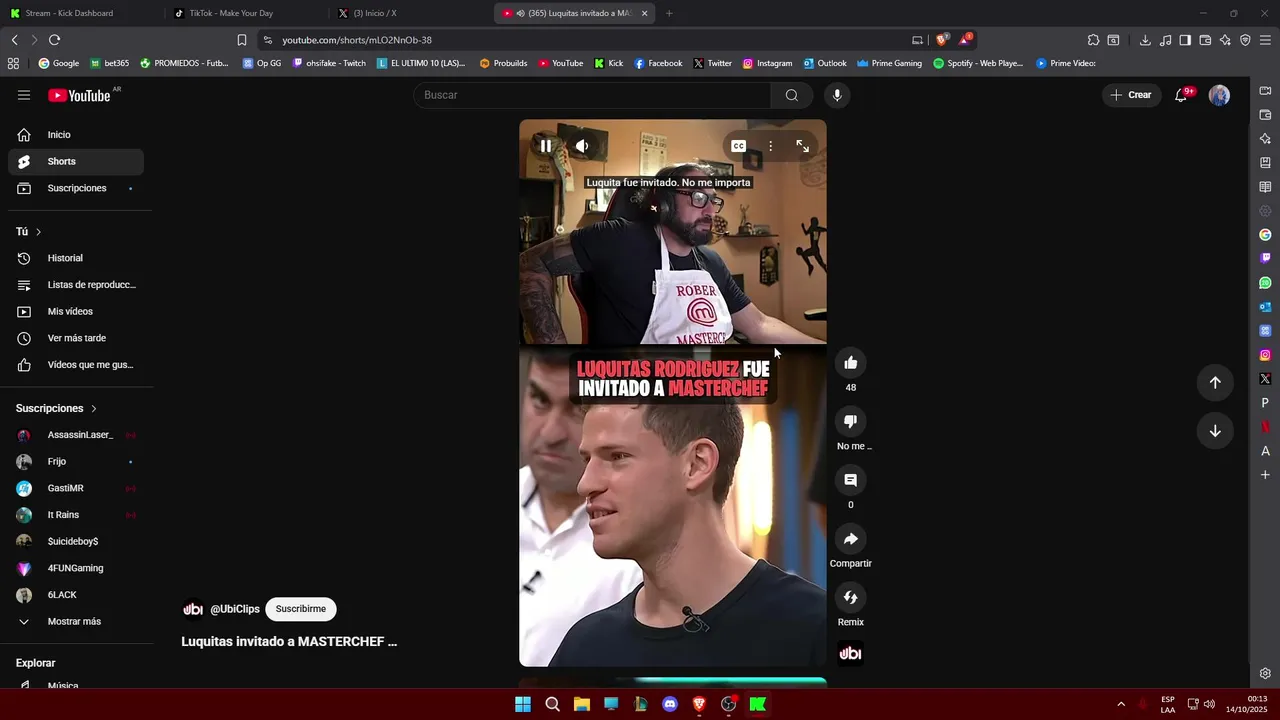Open AssassinLaser_ channel subscription
This screenshot has width=1280, height=720.
coord(76,435)
